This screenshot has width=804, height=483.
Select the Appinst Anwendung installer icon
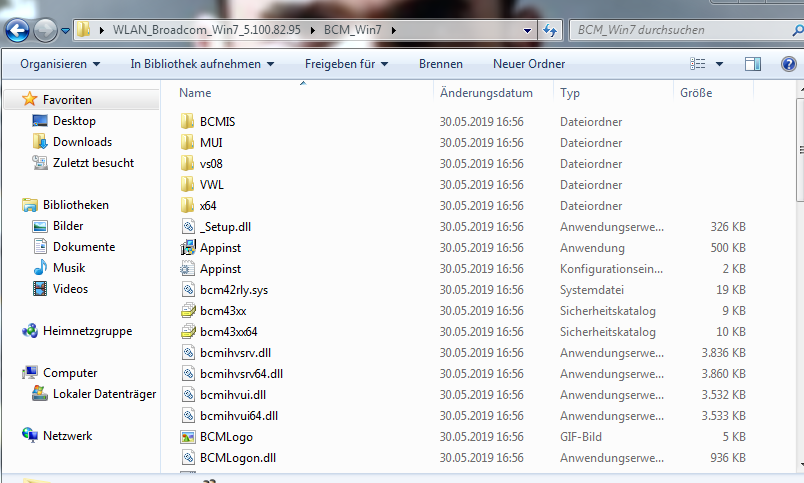188,248
